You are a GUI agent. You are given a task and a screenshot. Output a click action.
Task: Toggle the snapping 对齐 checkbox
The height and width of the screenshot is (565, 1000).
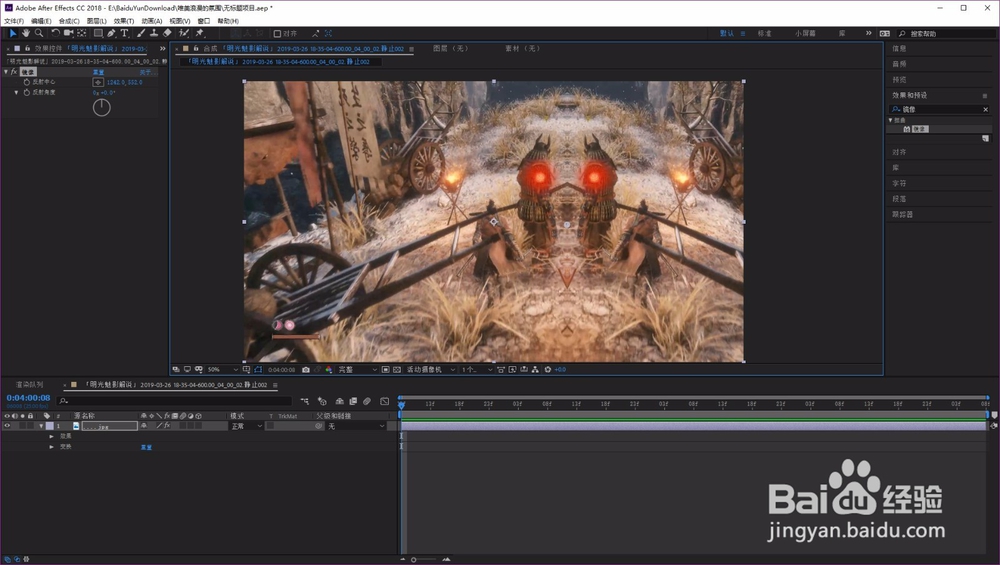point(277,33)
